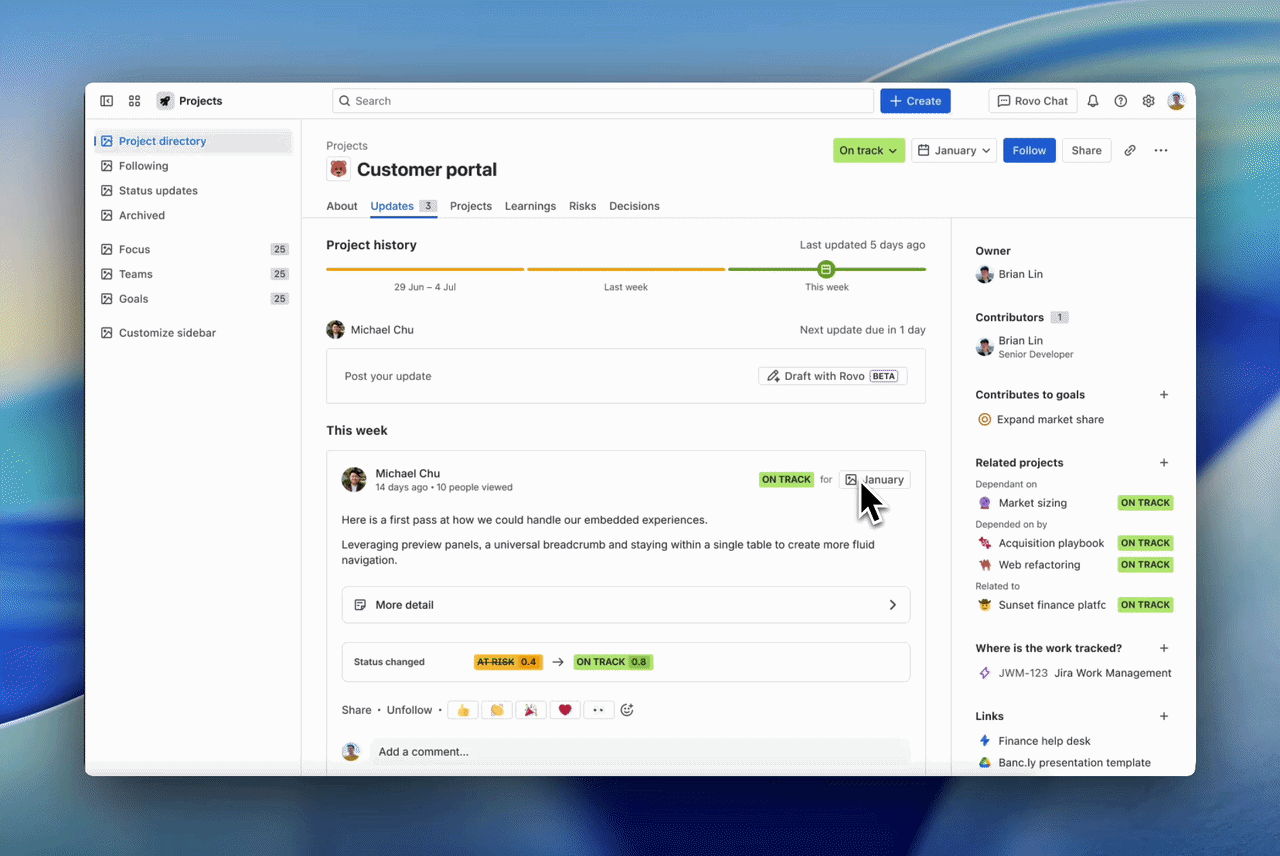Switch to the Risks tab
This screenshot has width=1280, height=856.
click(x=582, y=206)
